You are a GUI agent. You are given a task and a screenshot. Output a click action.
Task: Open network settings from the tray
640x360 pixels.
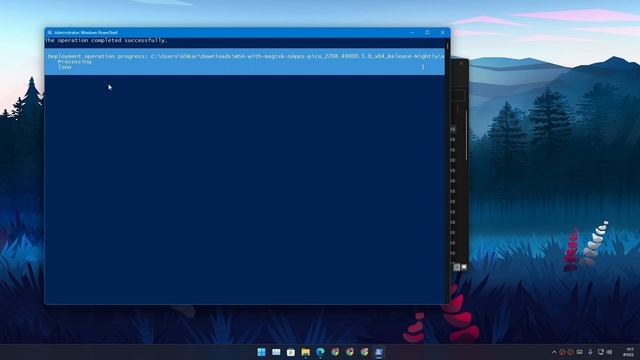tap(601, 352)
